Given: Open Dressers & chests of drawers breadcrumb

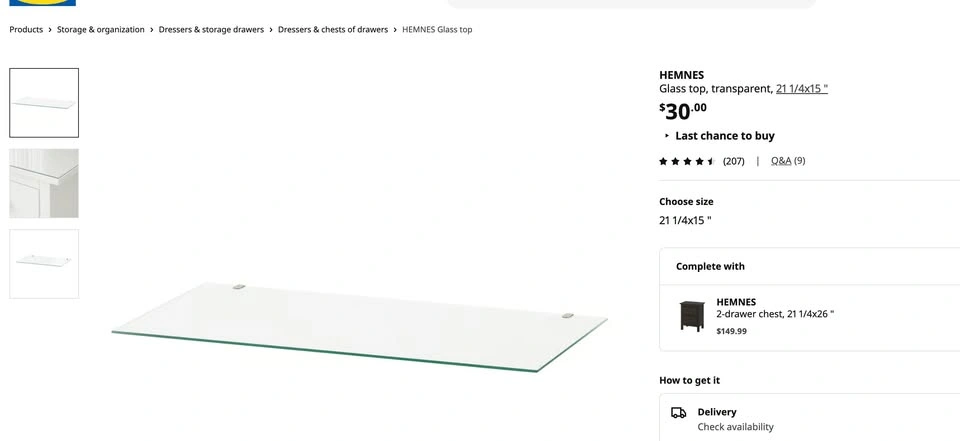Looking at the screenshot, I should pyautogui.click(x=332, y=30).
